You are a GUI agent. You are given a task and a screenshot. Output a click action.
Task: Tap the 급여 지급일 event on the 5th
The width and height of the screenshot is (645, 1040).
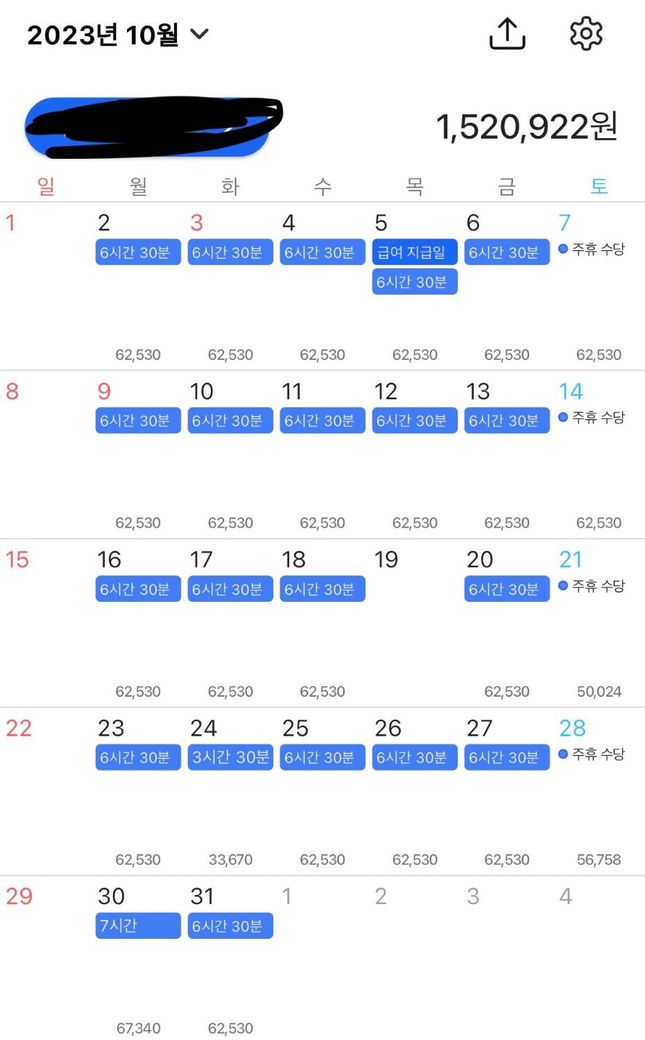[415, 252]
